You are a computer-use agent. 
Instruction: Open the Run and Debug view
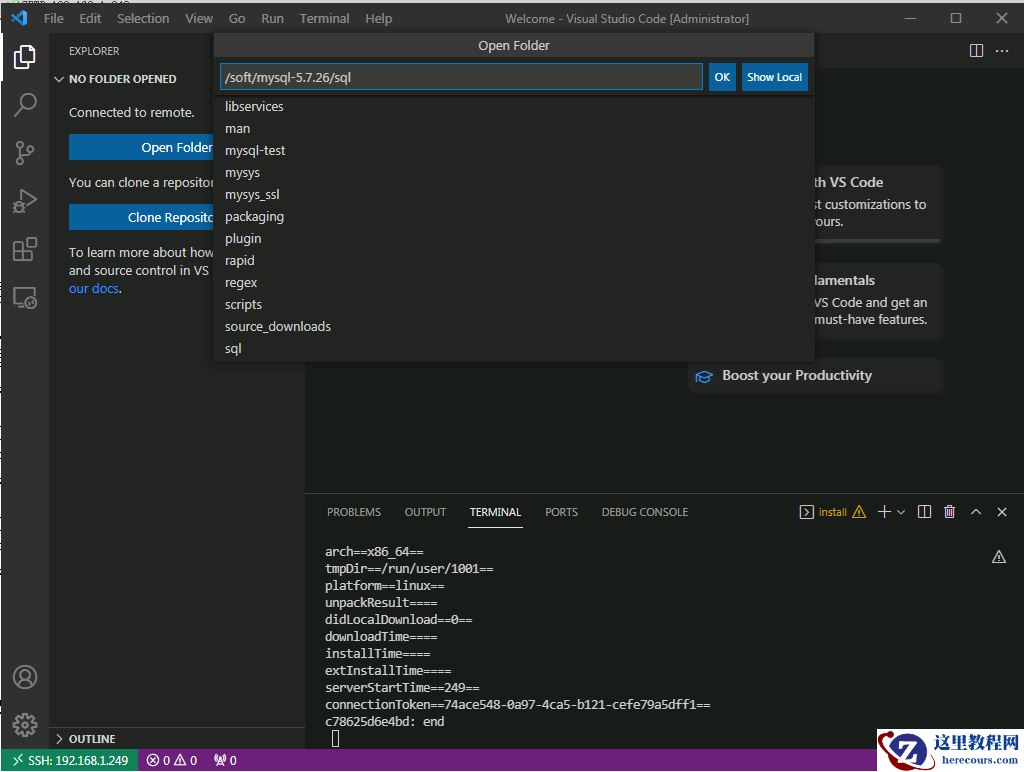point(25,201)
